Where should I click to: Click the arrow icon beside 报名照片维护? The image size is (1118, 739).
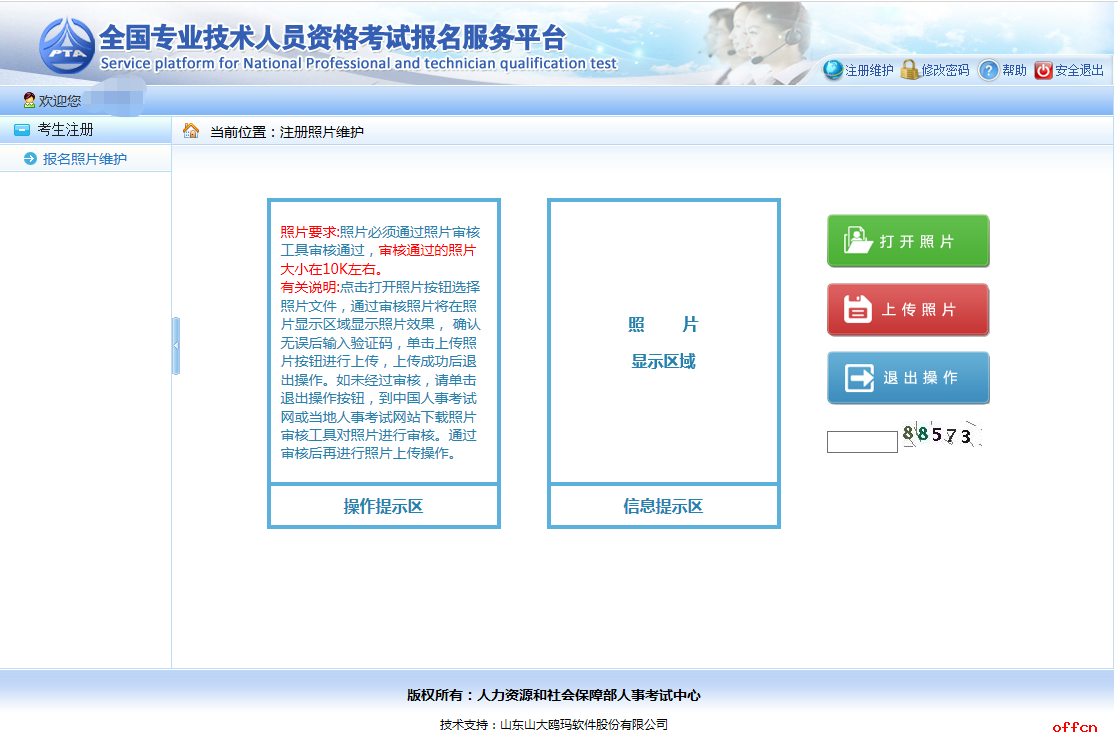pyautogui.click(x=30, y=159)
